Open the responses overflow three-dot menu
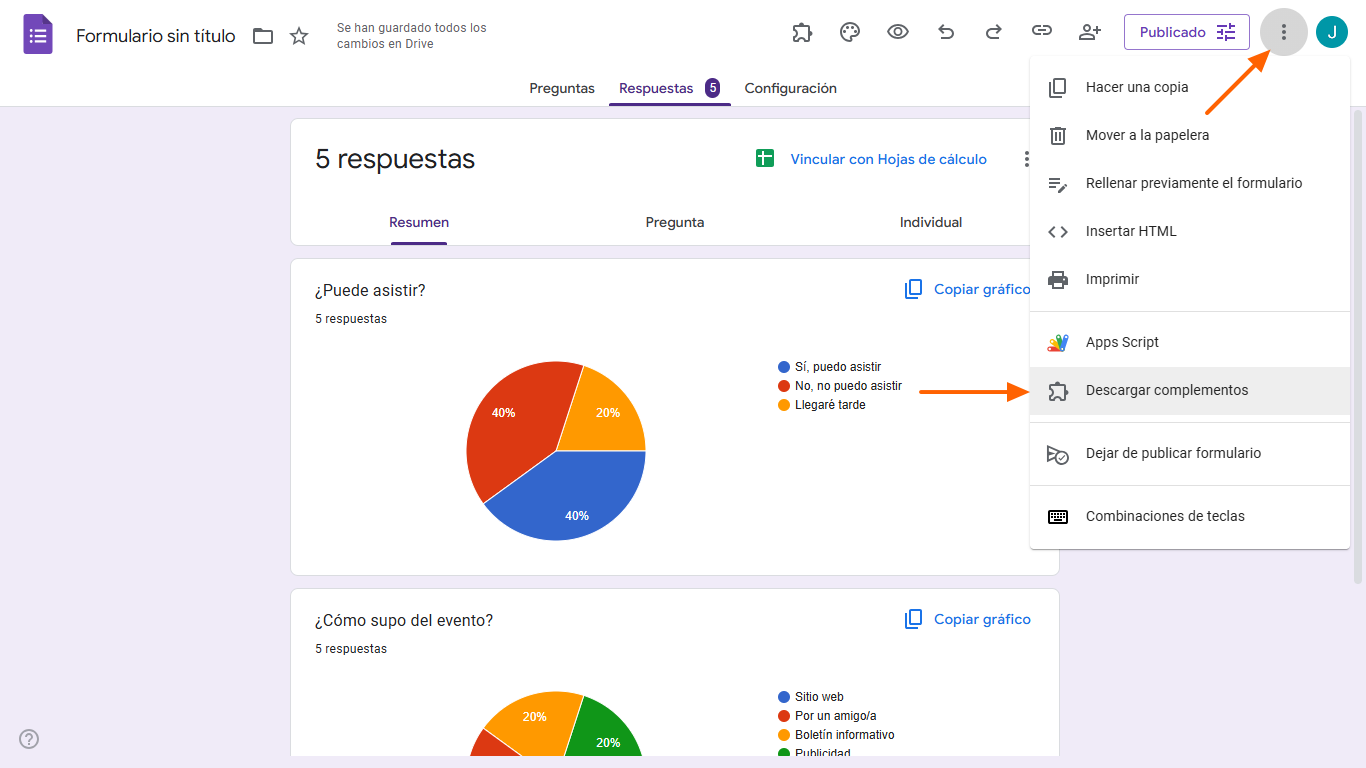1366x768 pixels. pos(1027,158)
